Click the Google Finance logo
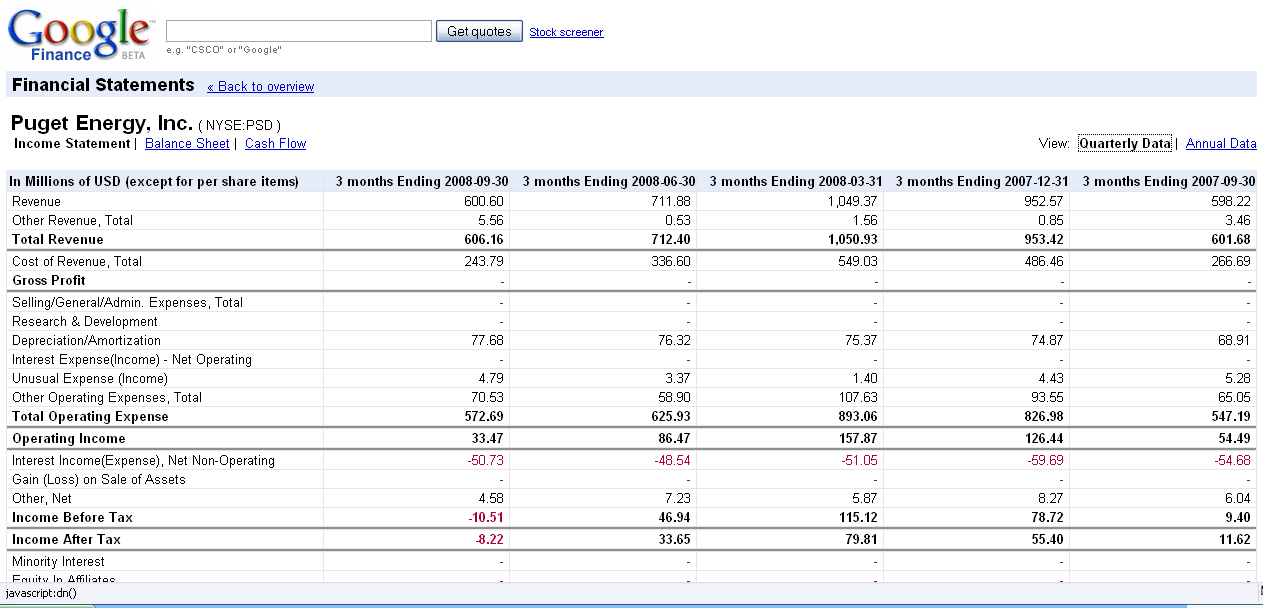 click(x=81, y=34)
